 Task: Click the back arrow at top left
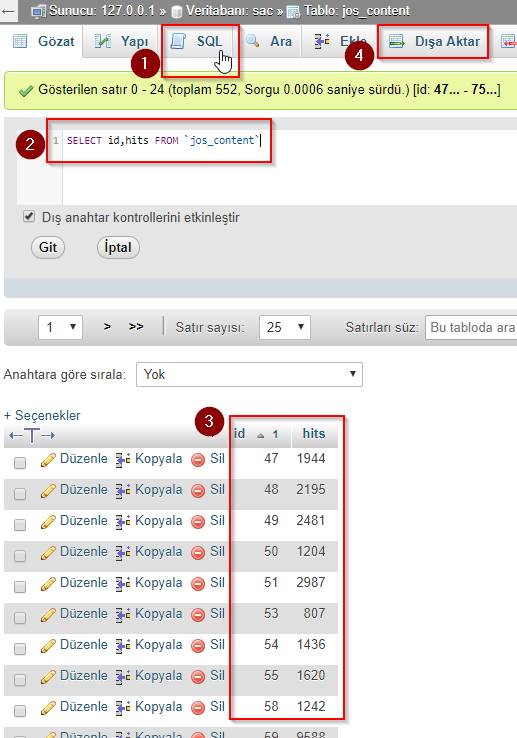tap(8, 11)
